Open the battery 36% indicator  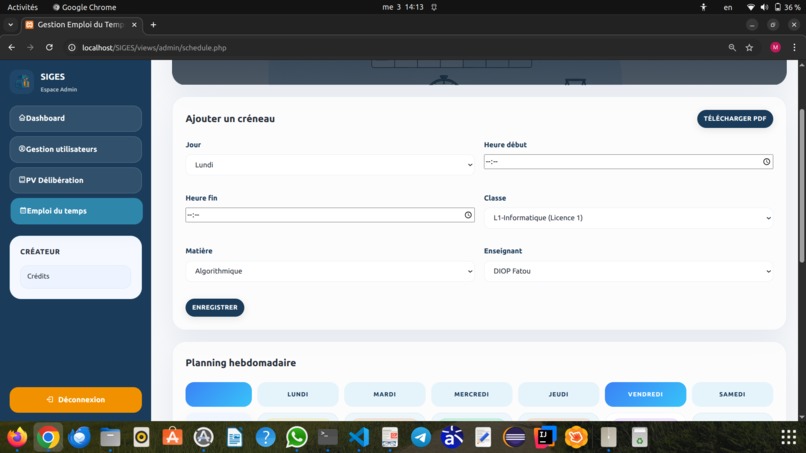point(787,7)
